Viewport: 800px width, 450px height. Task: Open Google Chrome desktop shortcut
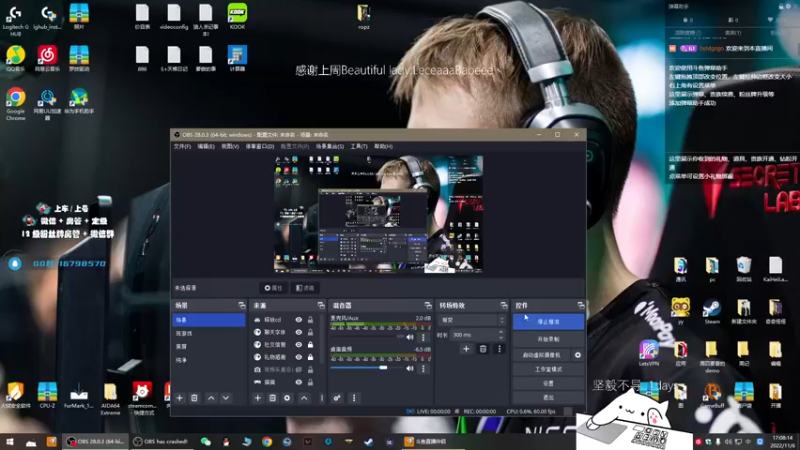(x=16, y=104)
